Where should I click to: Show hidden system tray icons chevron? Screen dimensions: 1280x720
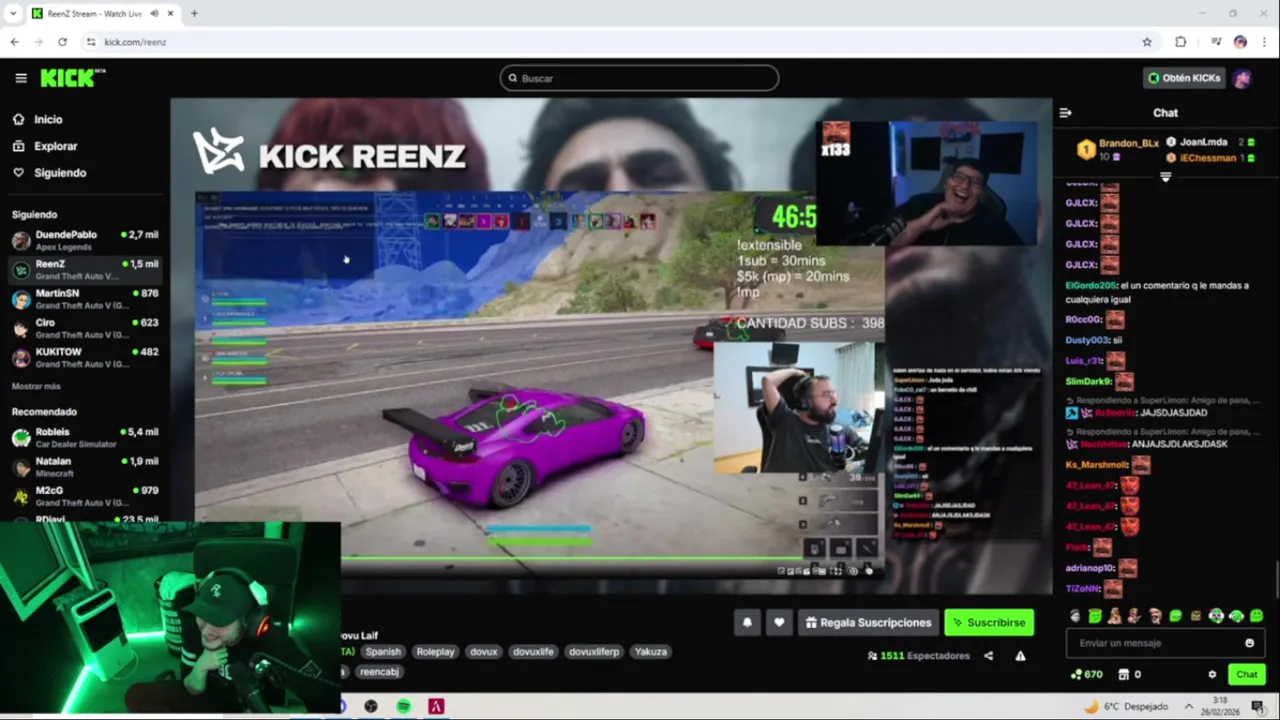1188,706
